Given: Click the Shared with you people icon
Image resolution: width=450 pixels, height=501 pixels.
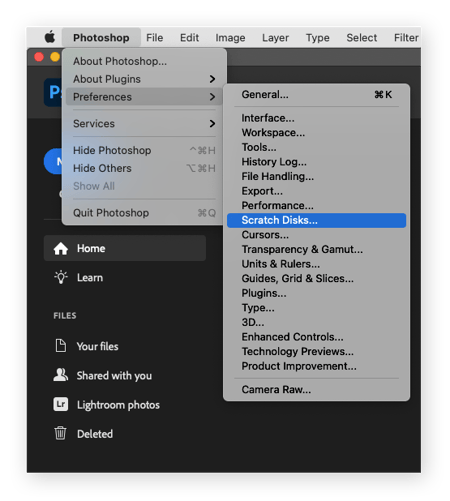Looking at the screenshot, I should (61, 375).
